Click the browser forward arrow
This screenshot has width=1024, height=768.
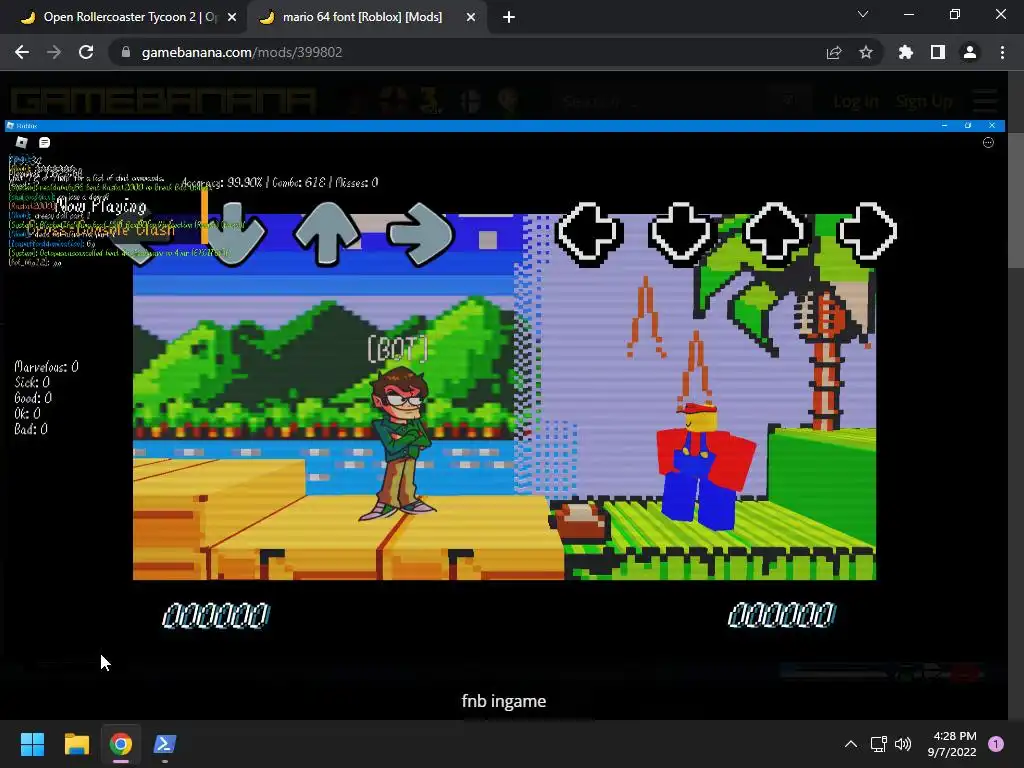pyautogui.click(x=54, y=52)
